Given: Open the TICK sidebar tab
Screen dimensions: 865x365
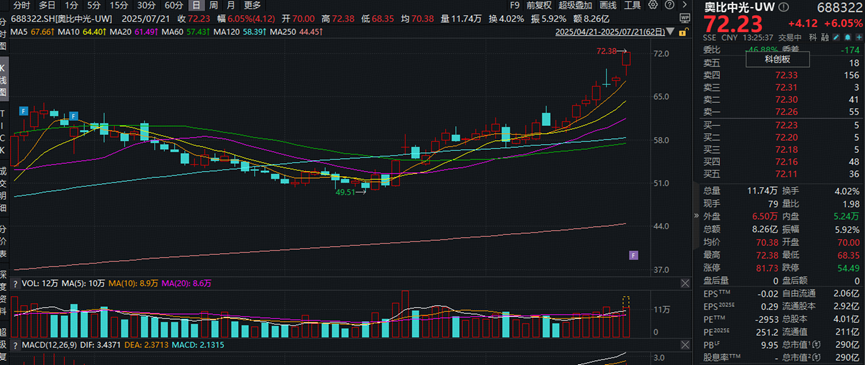Looking at the screenshot, I should tap(4, 131).
